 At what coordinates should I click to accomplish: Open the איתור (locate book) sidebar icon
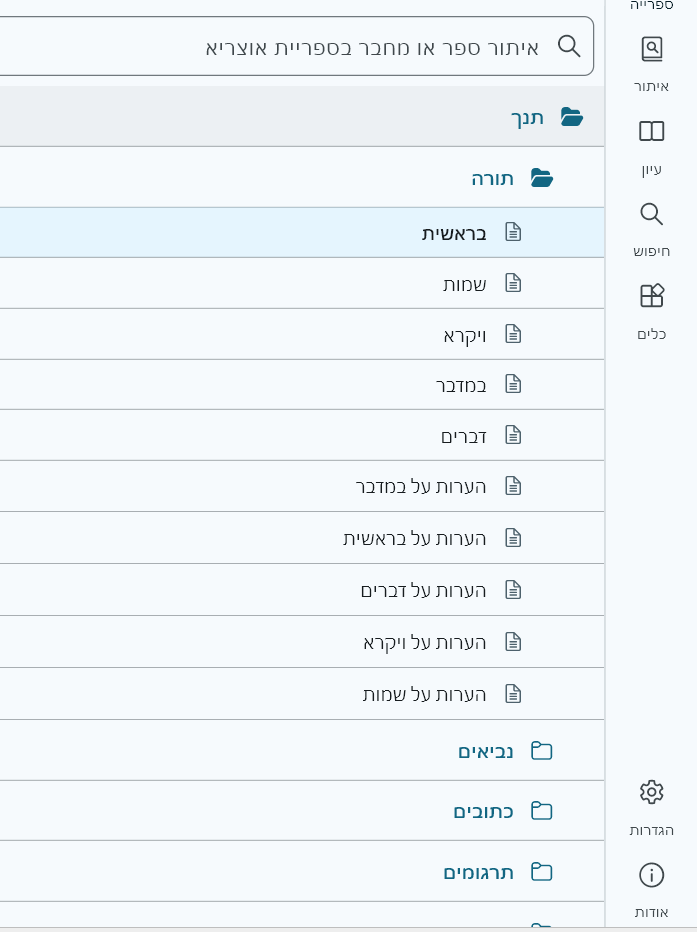651,62
